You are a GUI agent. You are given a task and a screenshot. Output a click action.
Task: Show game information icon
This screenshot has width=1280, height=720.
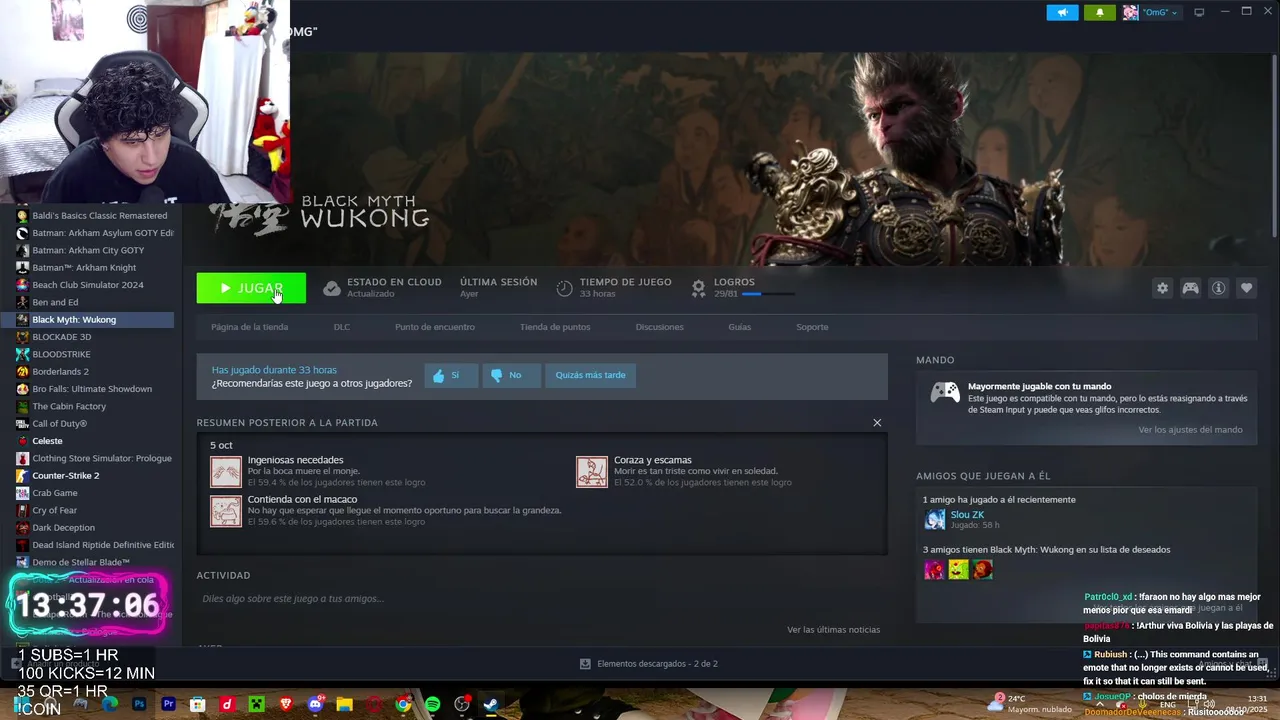tap(1218, 288)
